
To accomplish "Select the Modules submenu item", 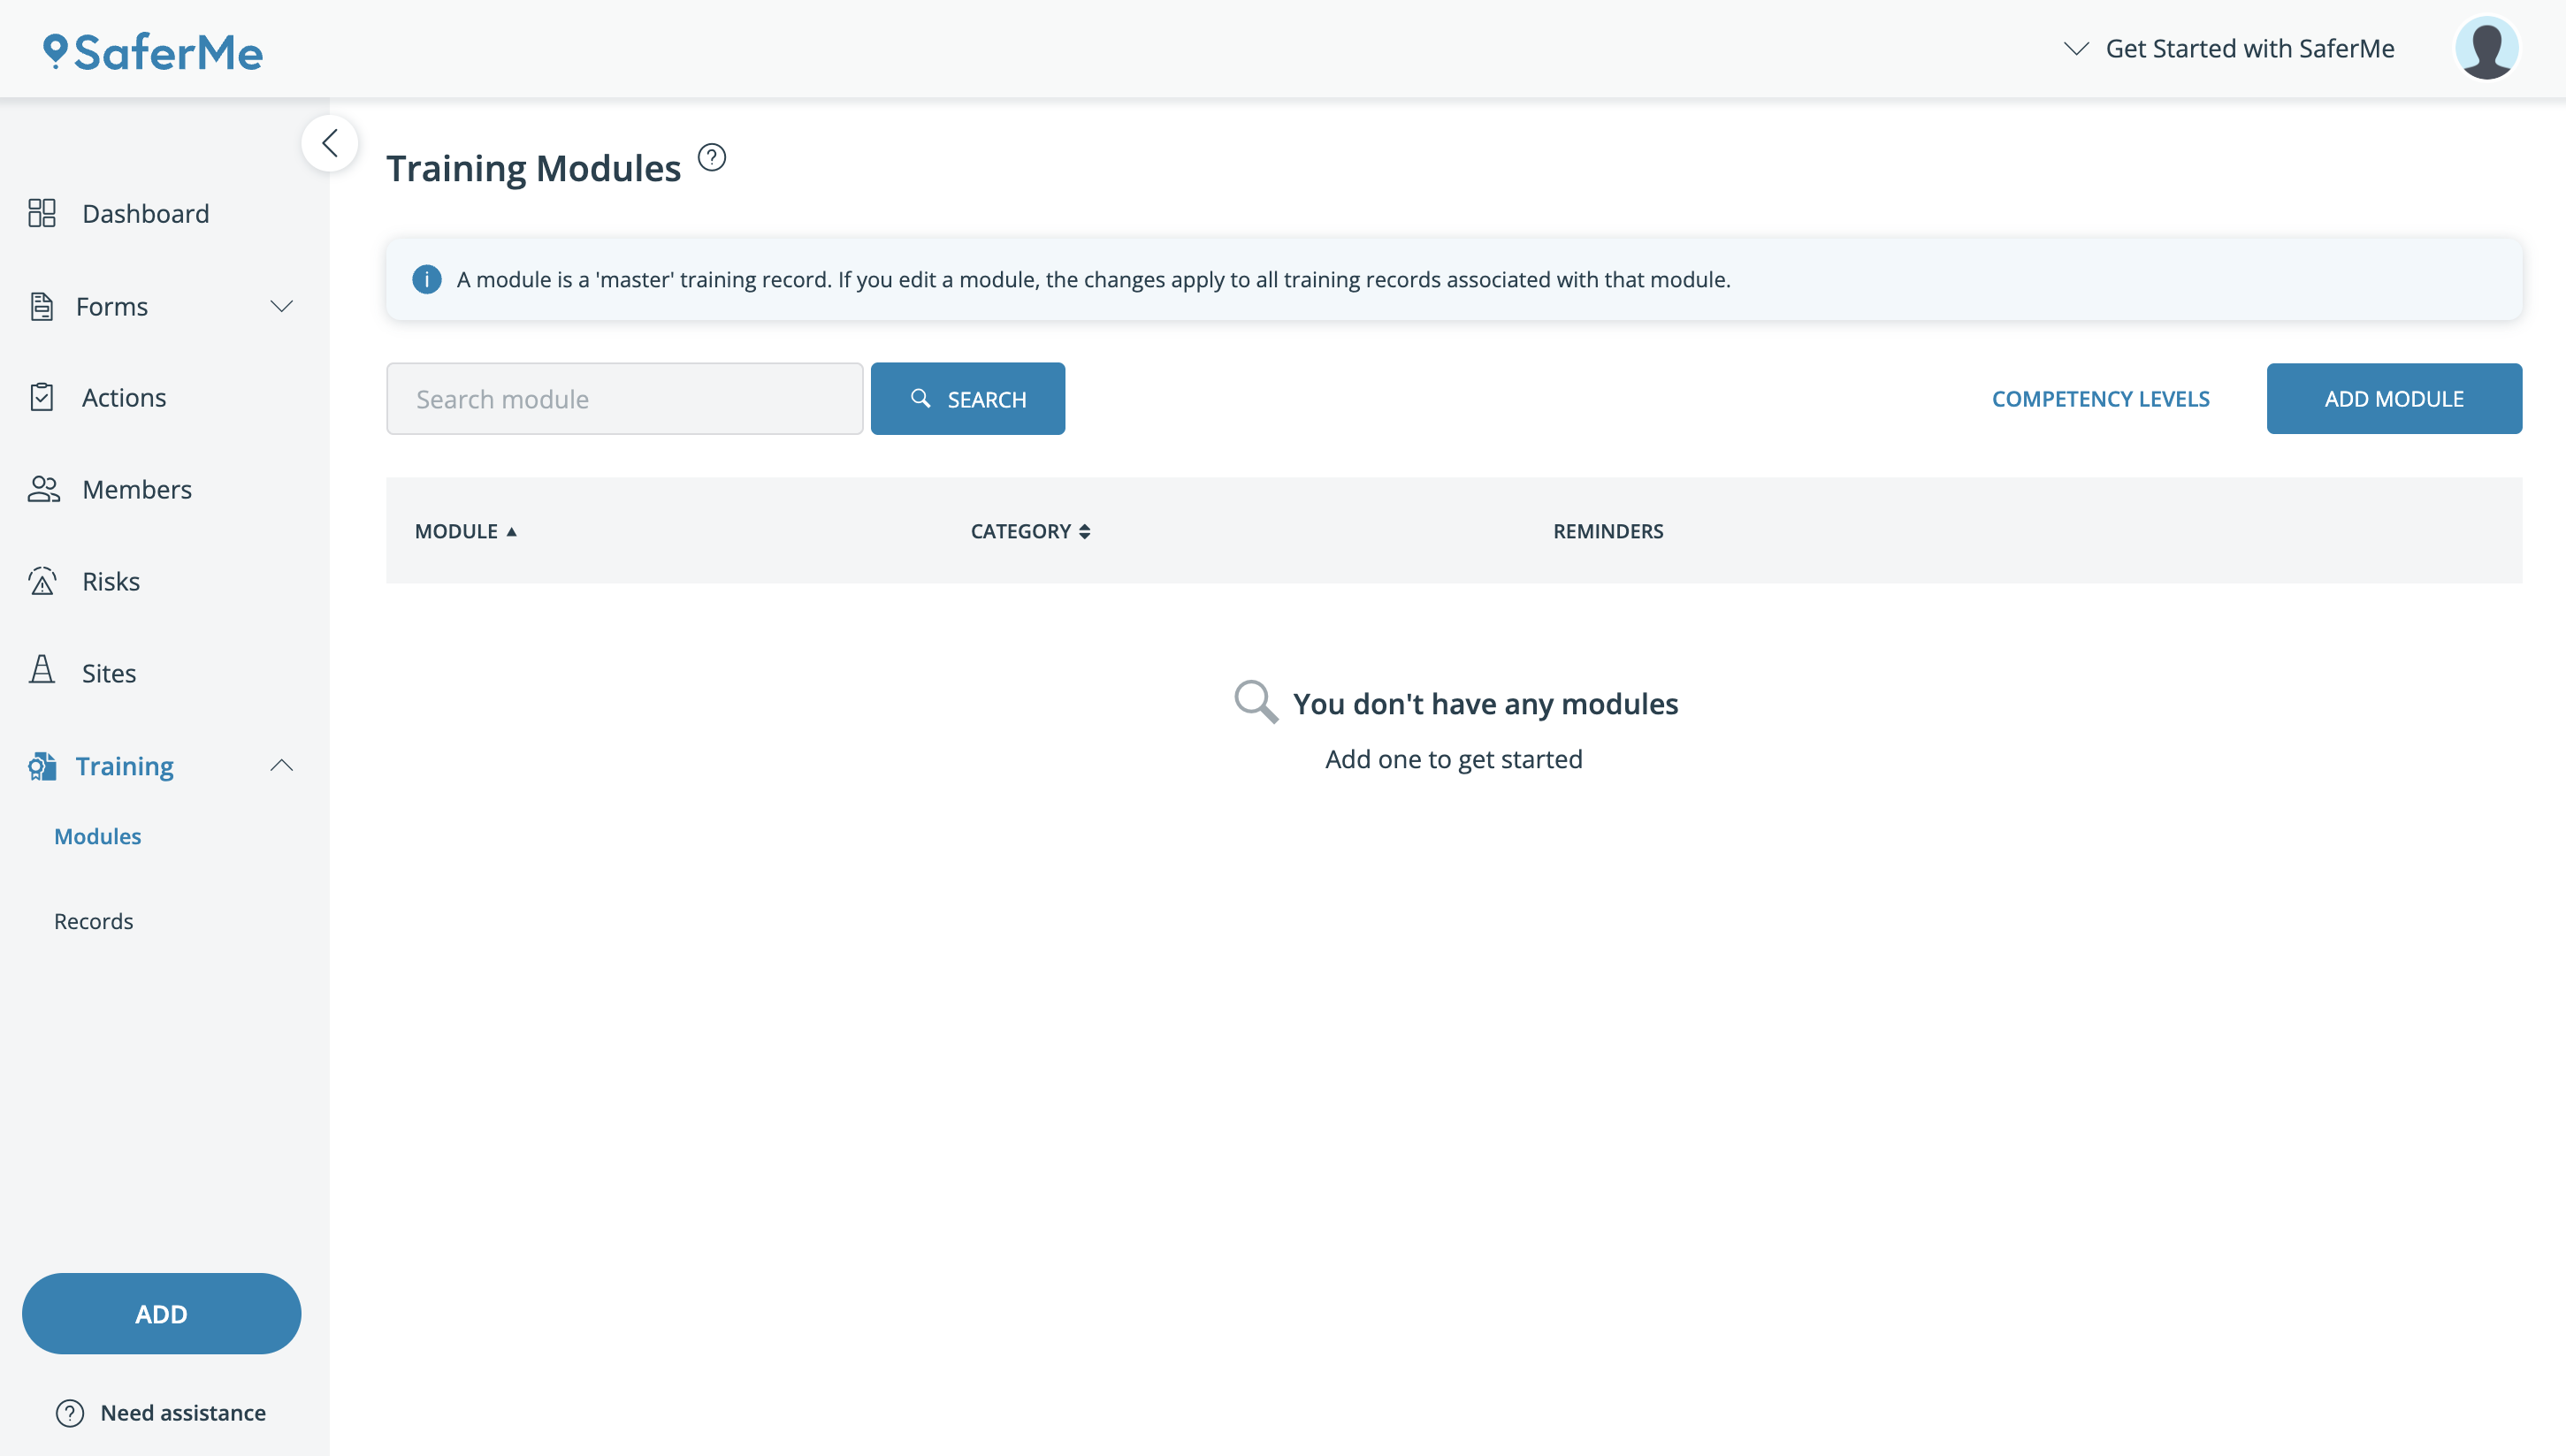I will click(98, 836).
